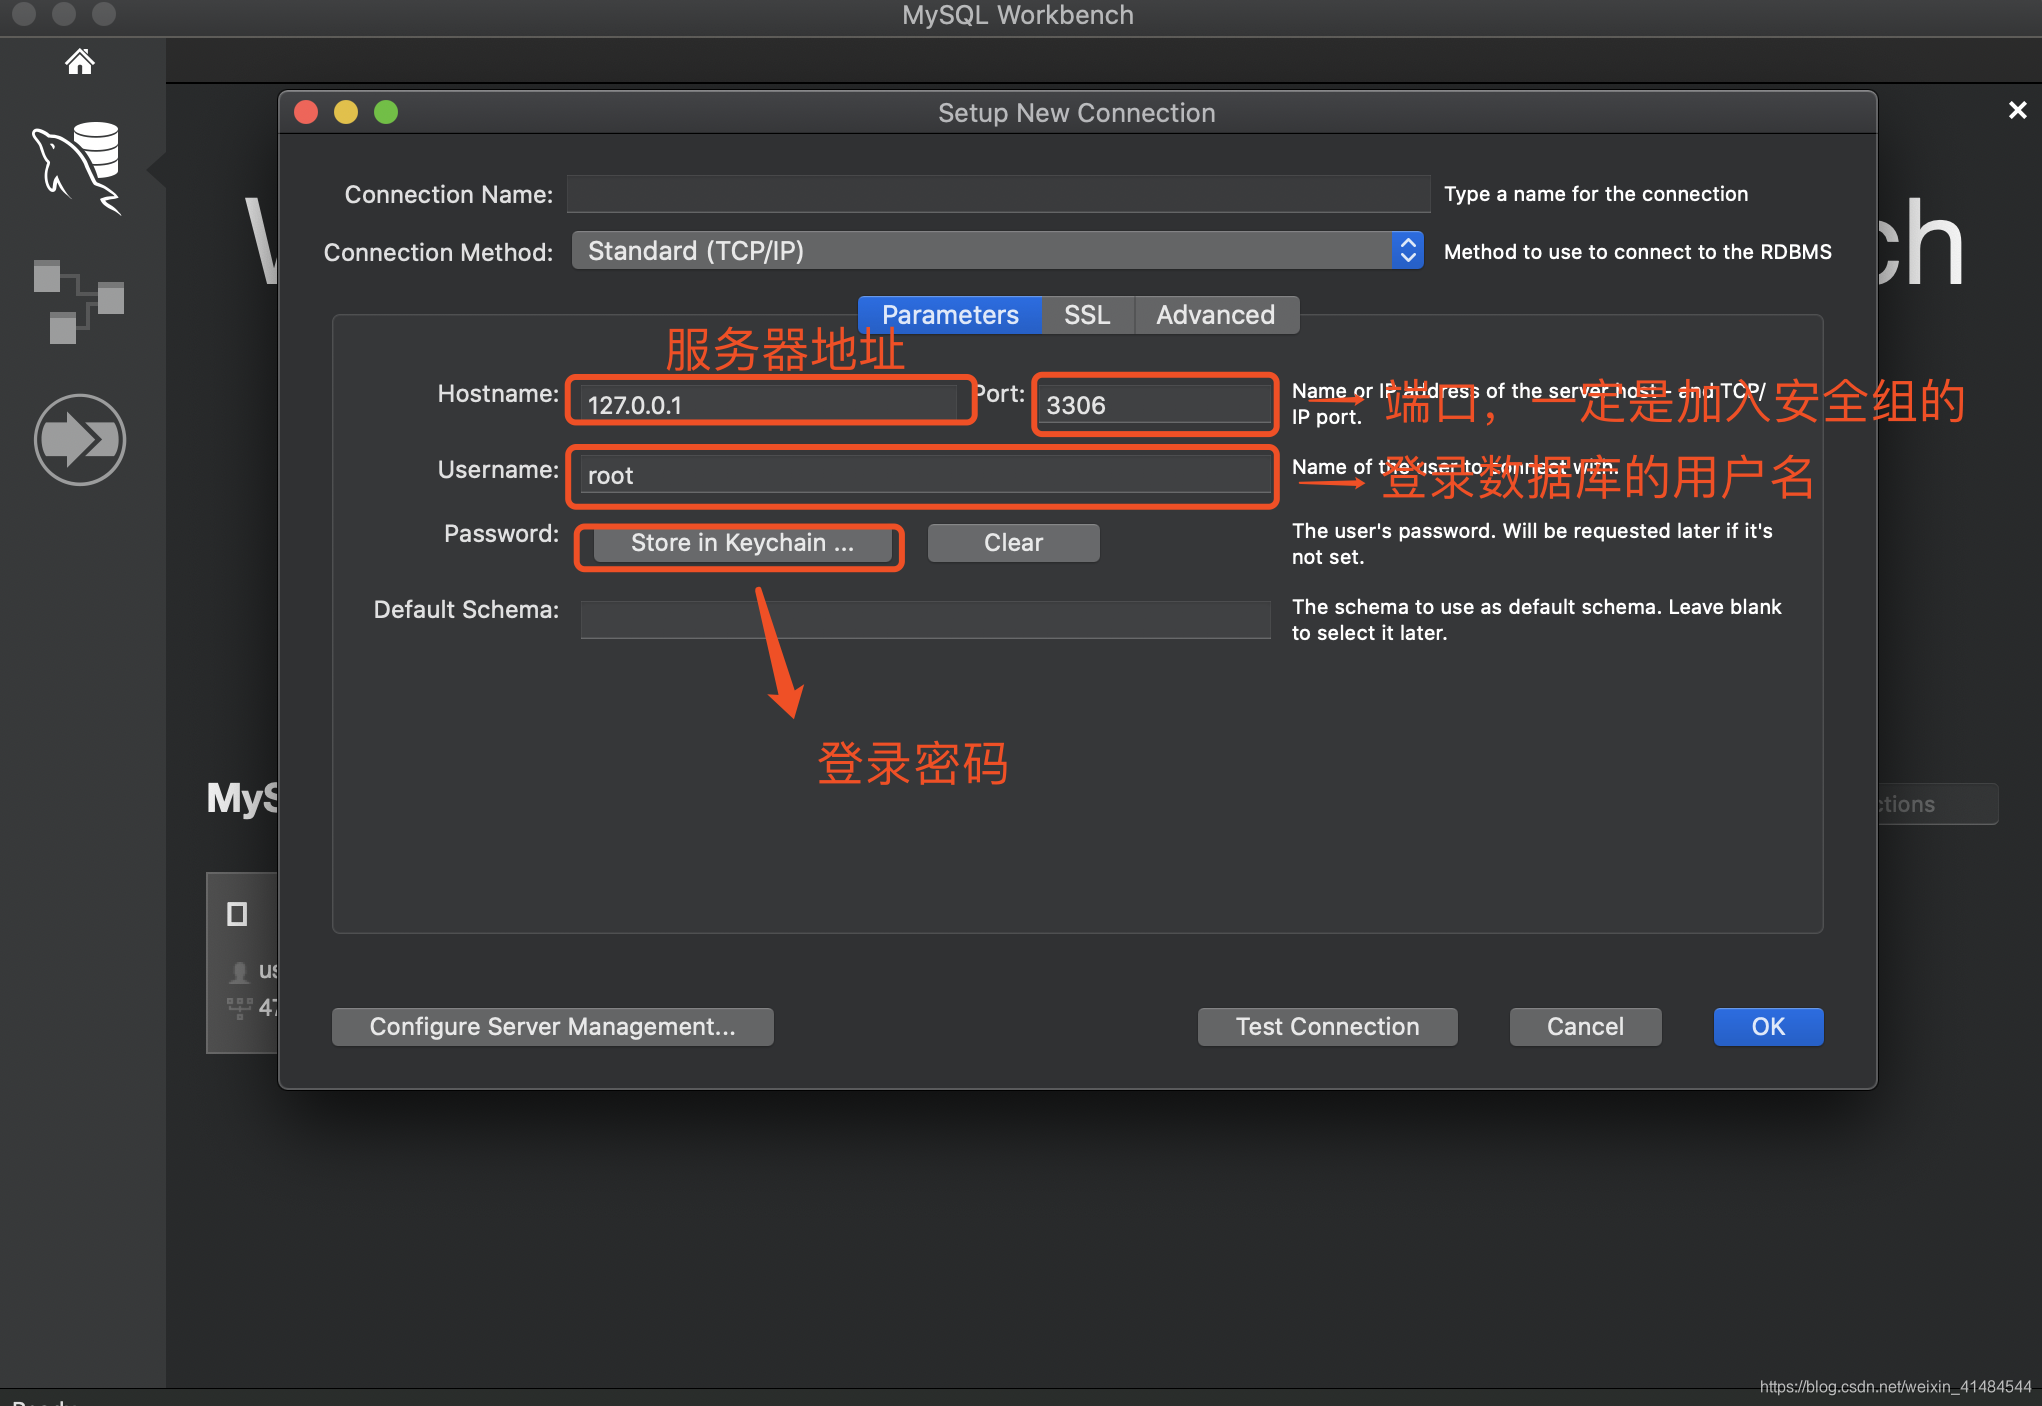Minimize the Setup New Connection dialog
Image resolution: width=2042 pixels, height=1406 pixels.
pos(346,112)
